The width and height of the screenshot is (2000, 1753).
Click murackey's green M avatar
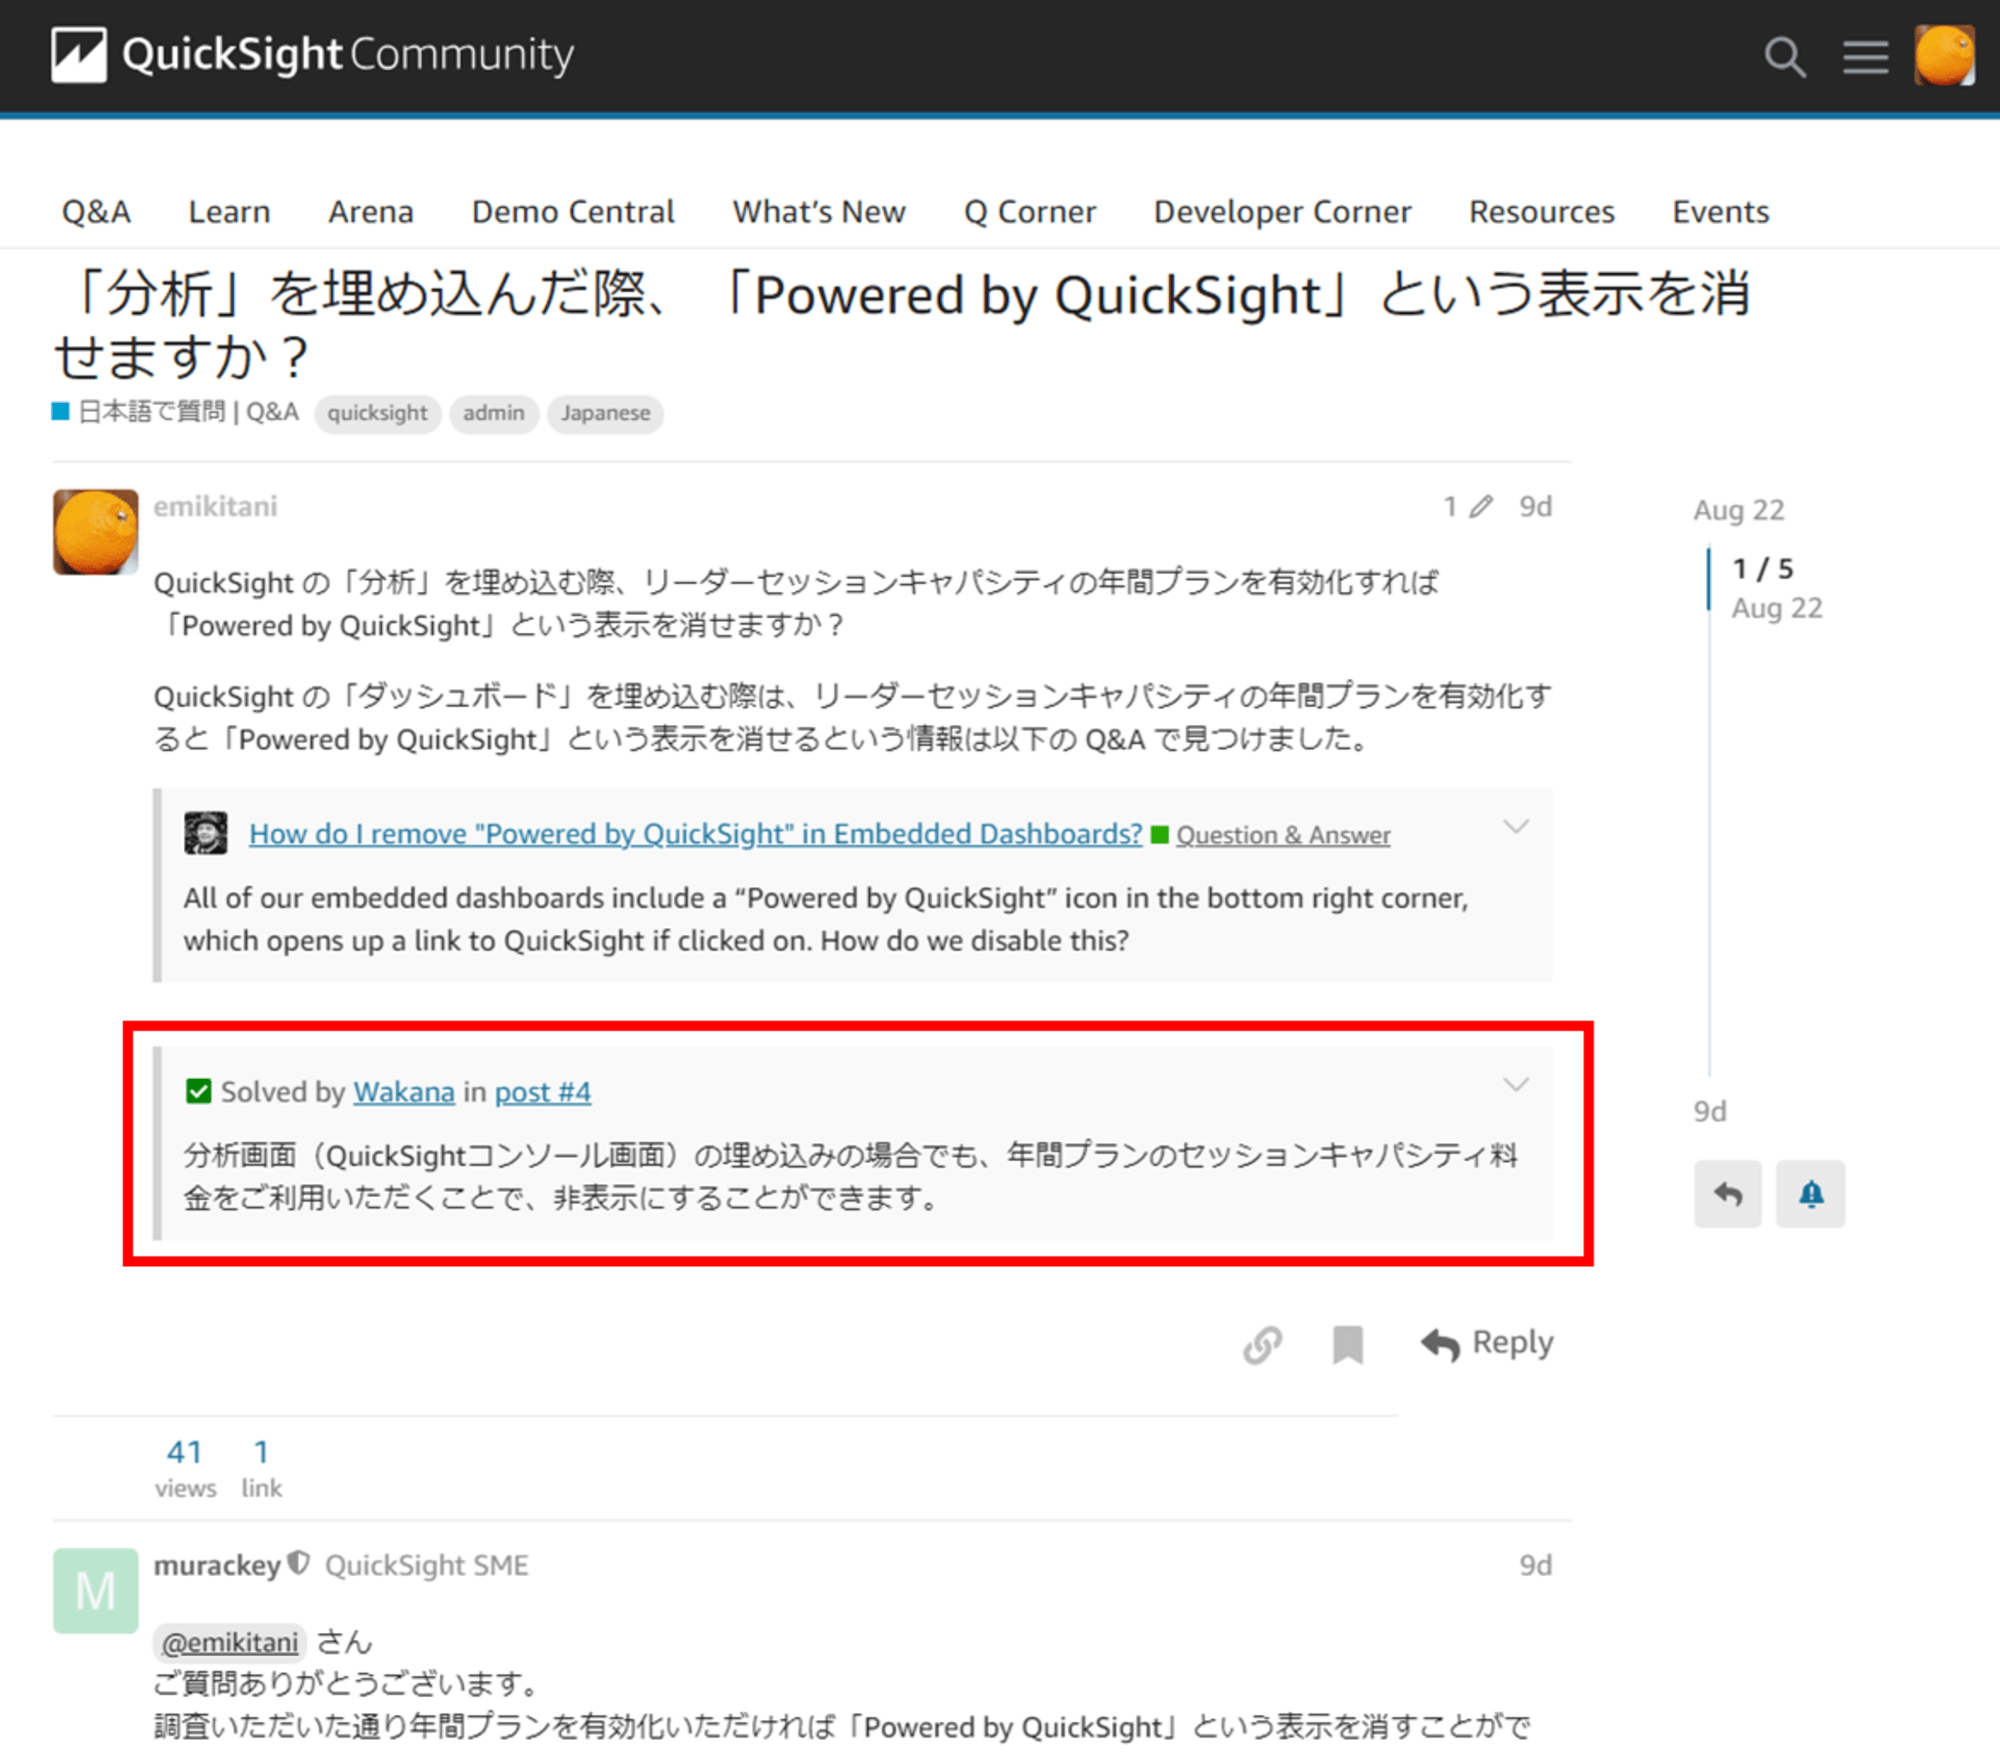pos(95,1590)
